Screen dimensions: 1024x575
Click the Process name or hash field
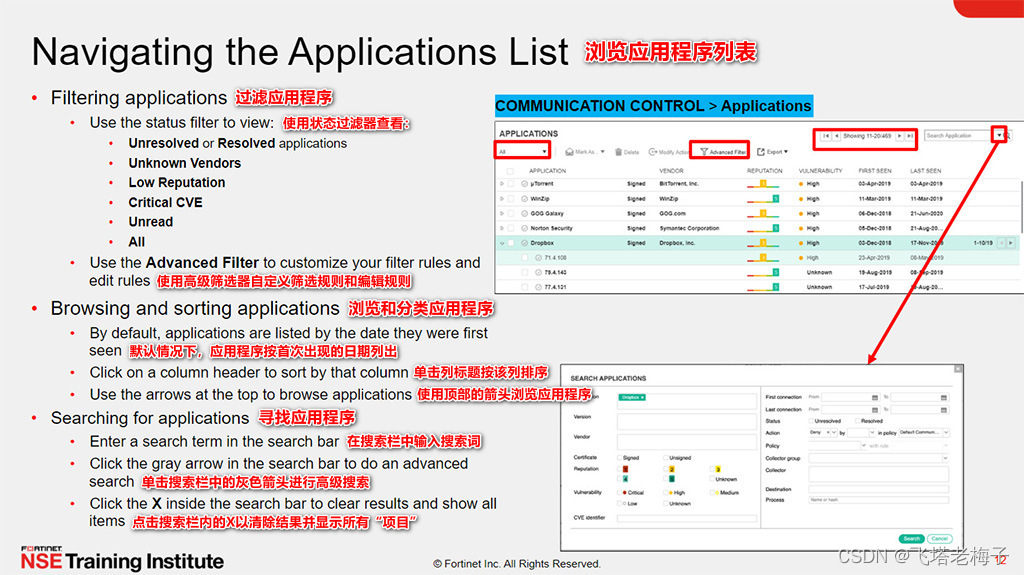click(878, 500)
